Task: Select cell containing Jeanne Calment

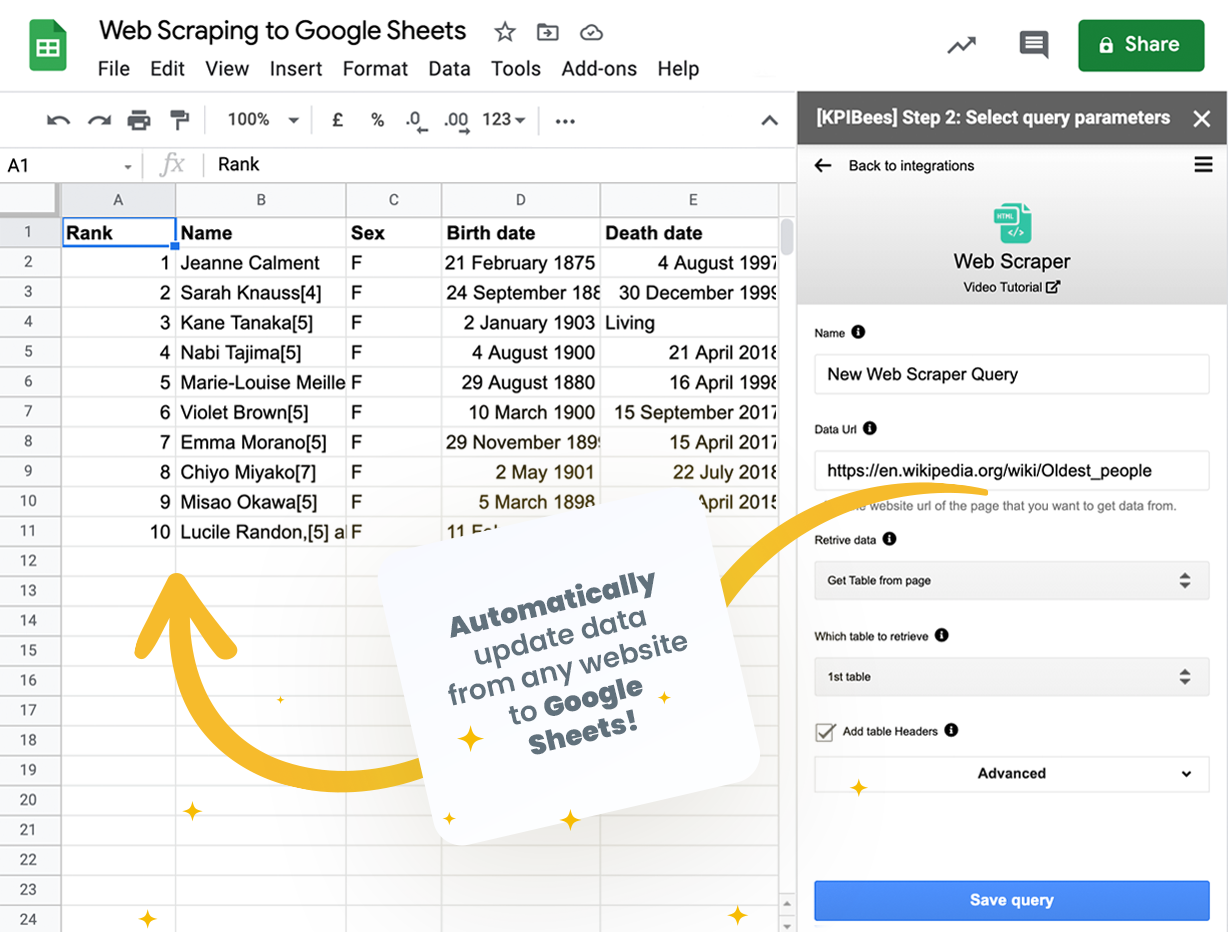Action: click(261, 263)
